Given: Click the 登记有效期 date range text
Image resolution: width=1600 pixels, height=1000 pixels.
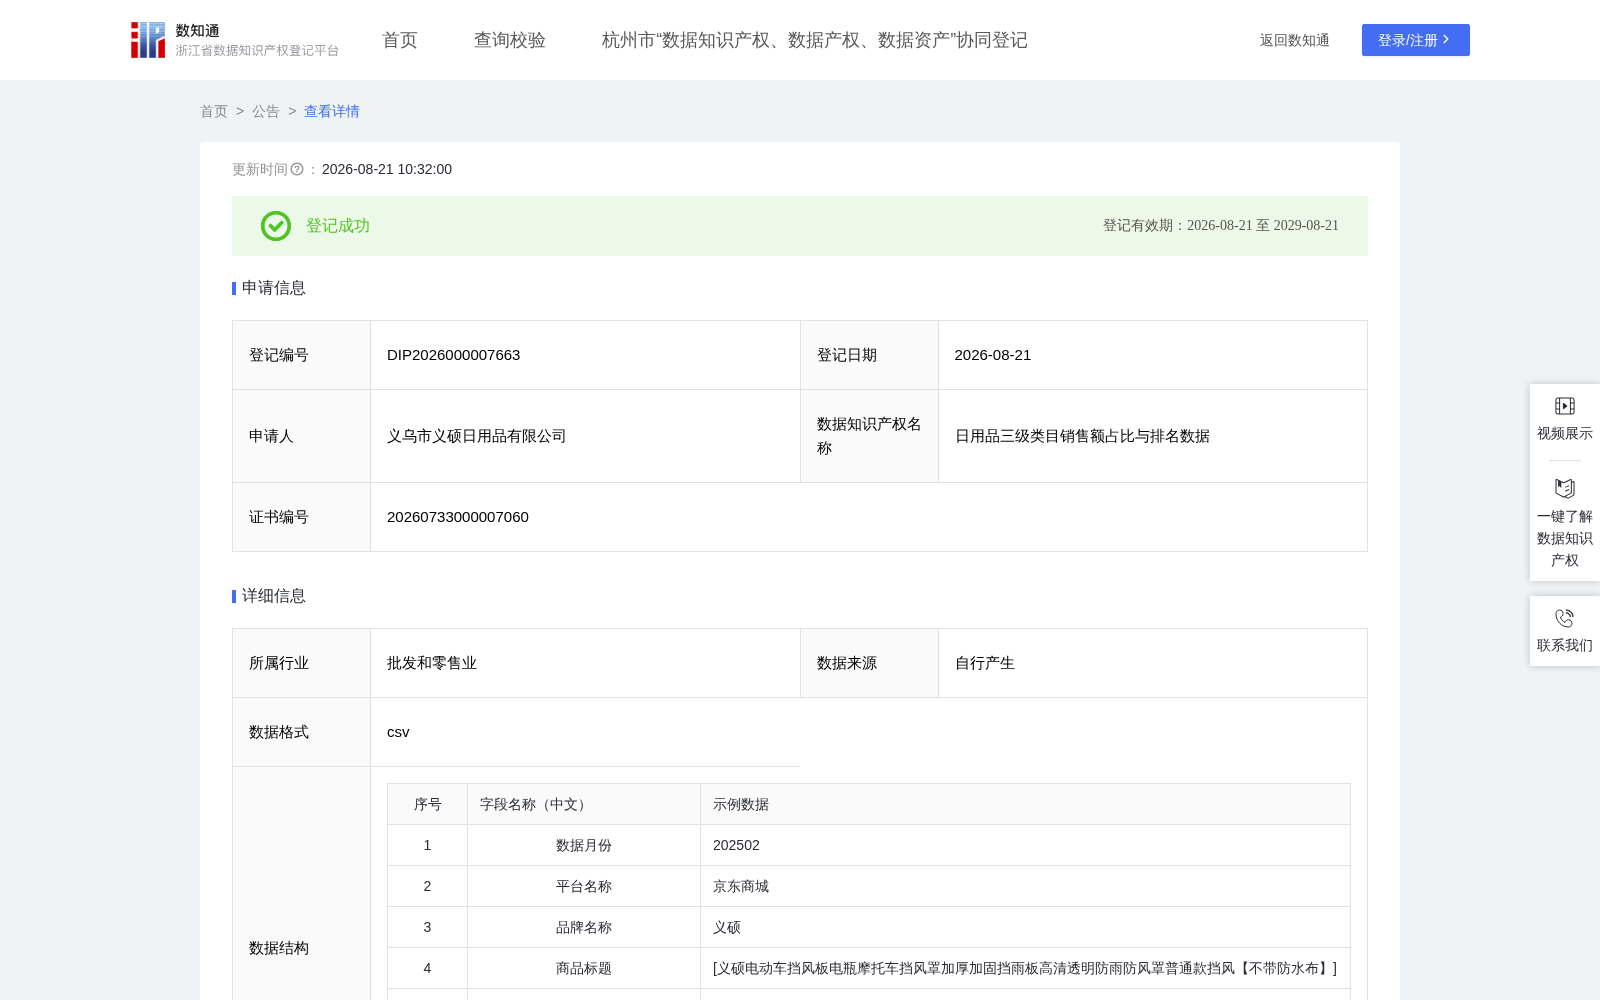Looking at the screenshot, I should (1221, 226).
